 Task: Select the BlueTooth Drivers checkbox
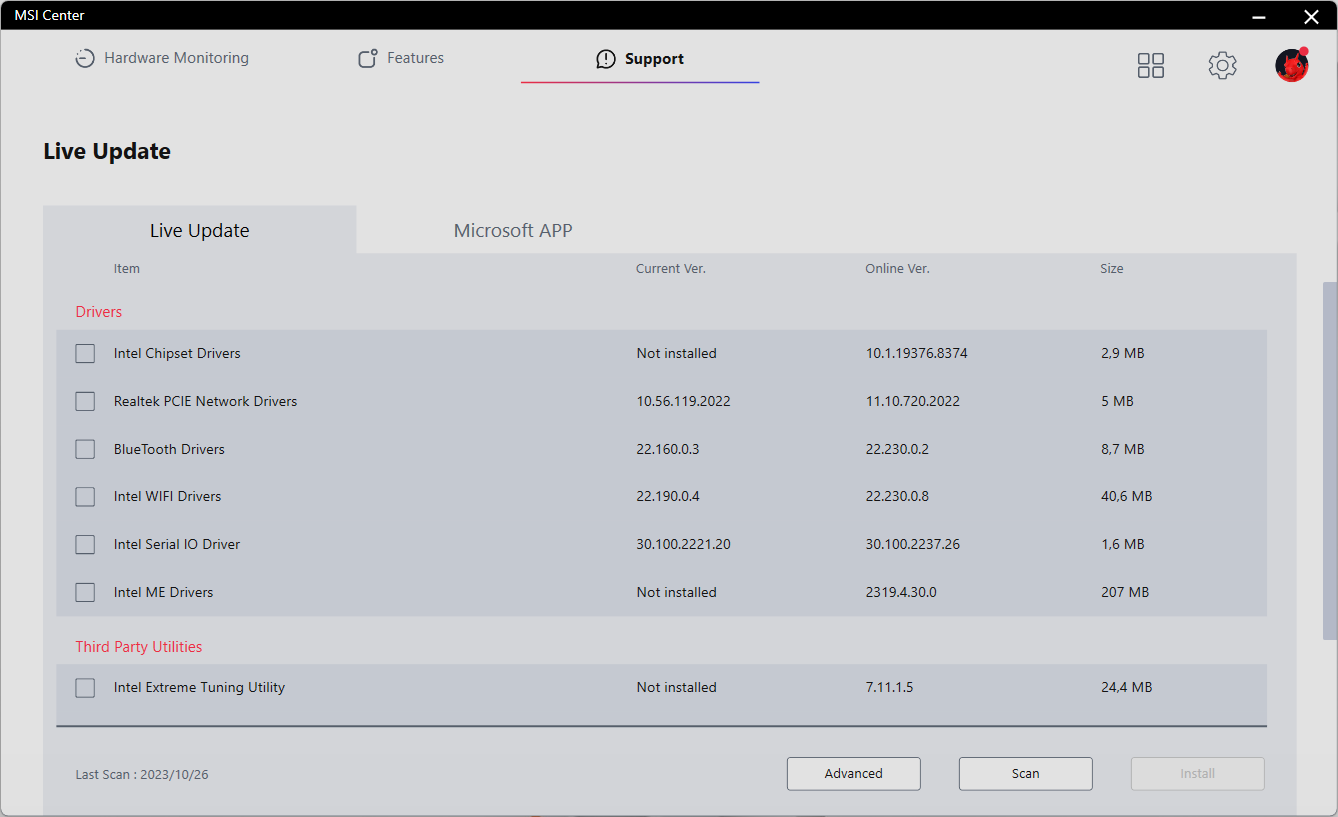pyautogui.click(x=85, y=449)
